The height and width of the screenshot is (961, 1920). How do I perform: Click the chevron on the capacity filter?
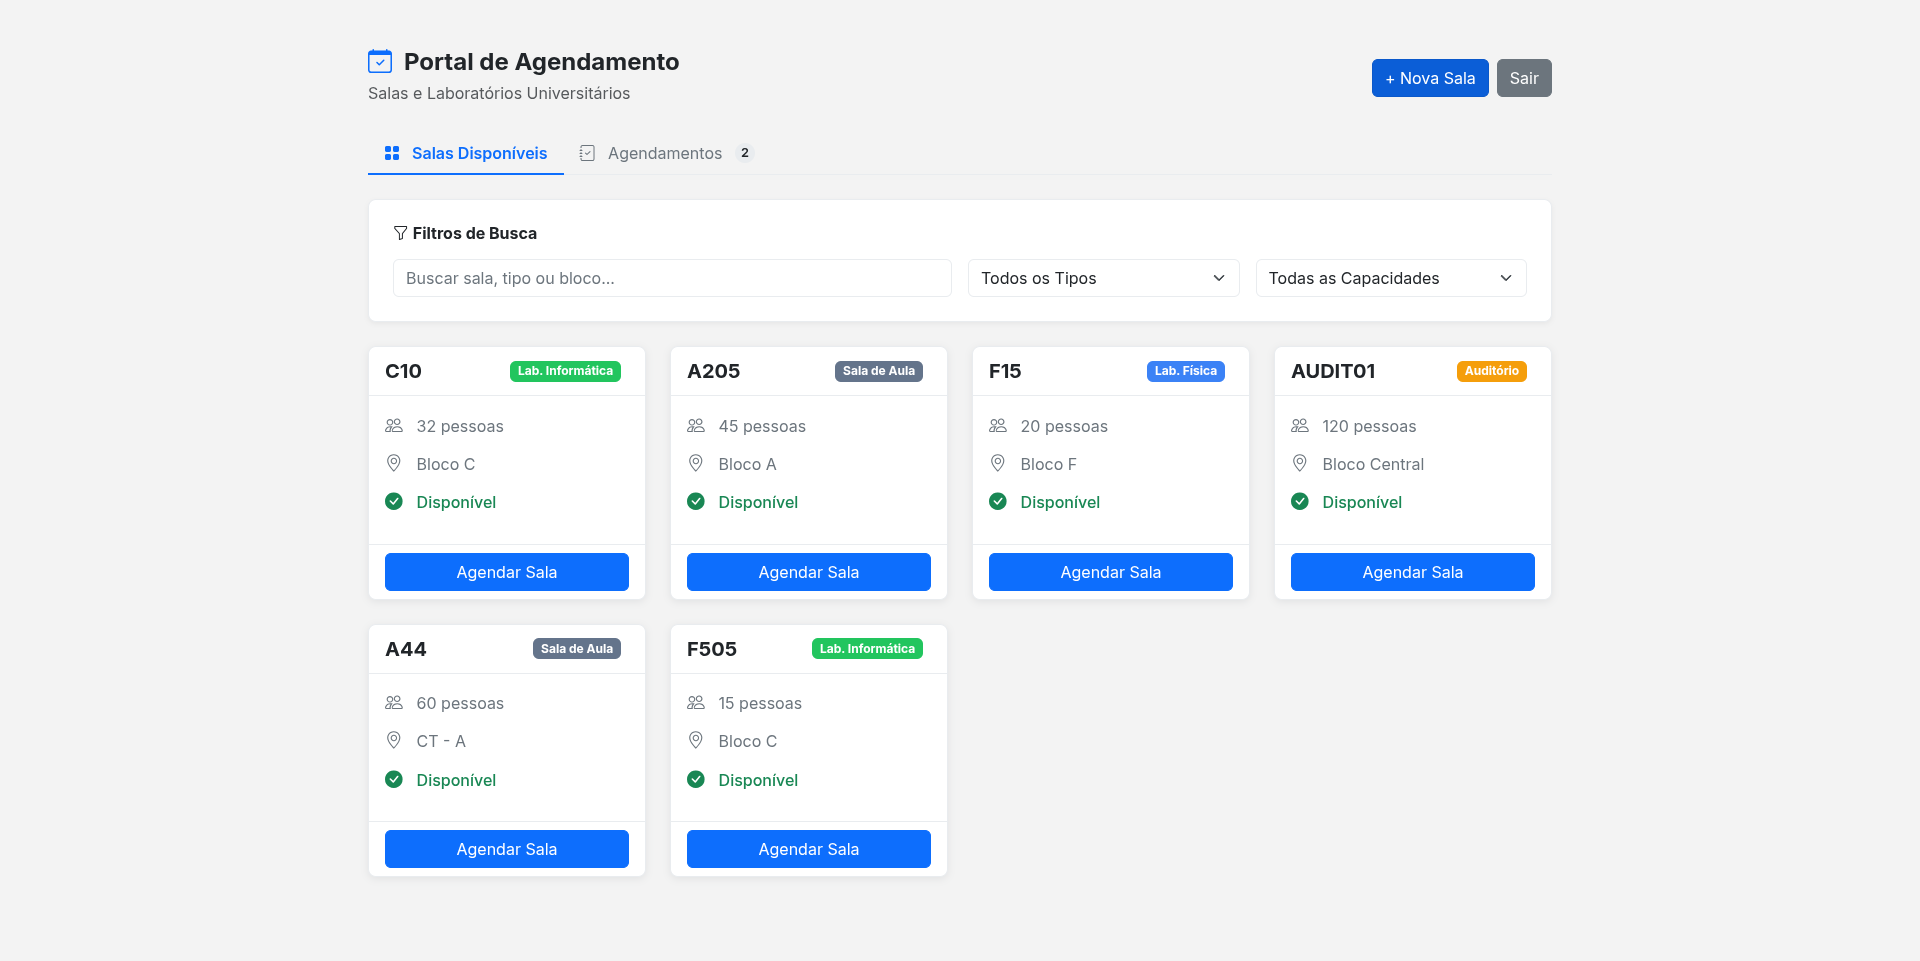tap(1506, 278)
